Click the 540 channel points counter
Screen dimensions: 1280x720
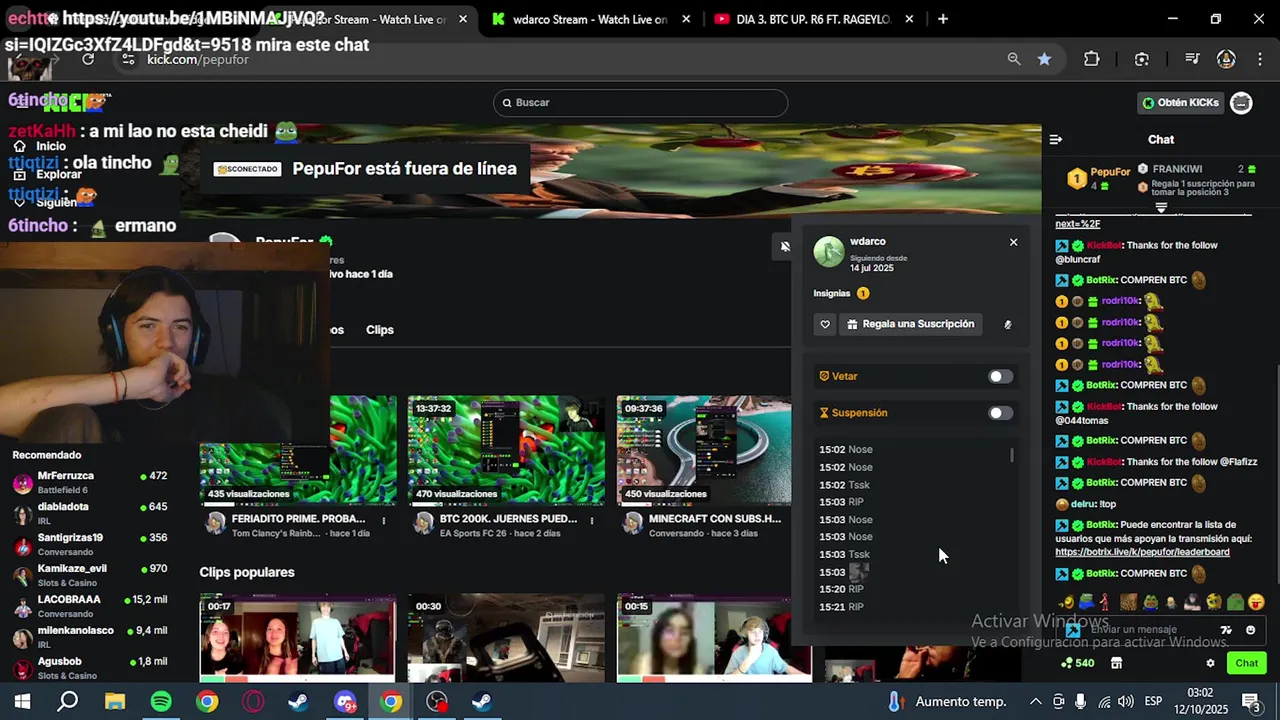(x=1078, y=663)
